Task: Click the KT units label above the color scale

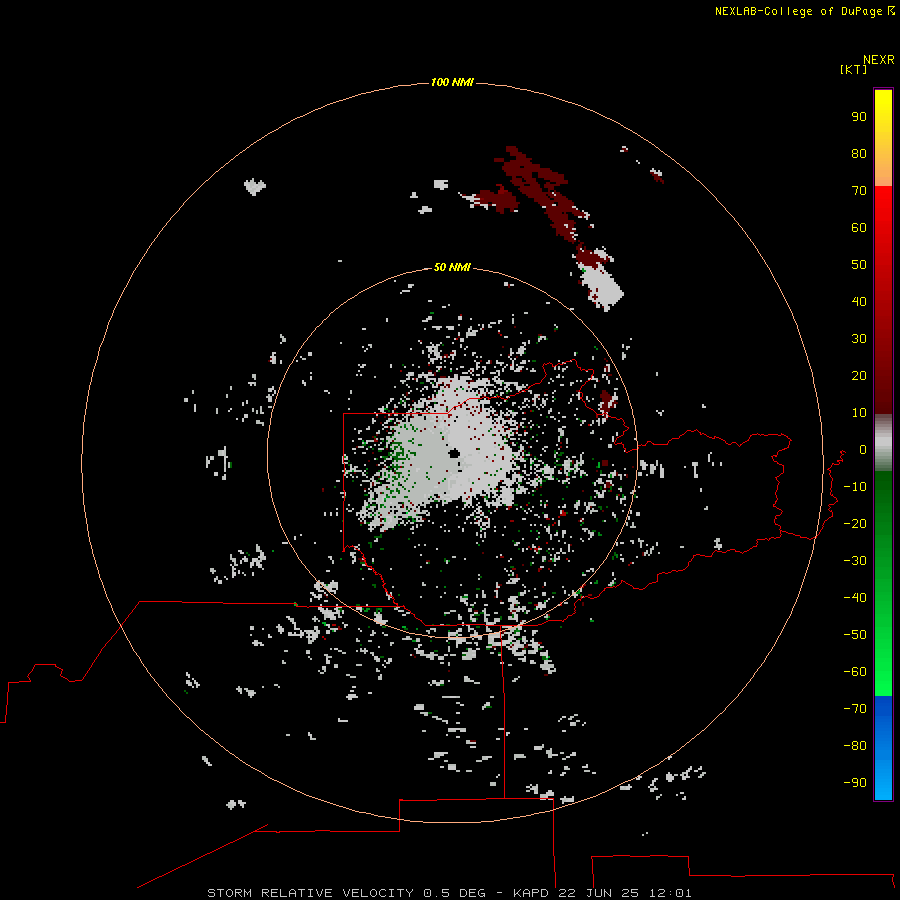Action: [854, 69]
